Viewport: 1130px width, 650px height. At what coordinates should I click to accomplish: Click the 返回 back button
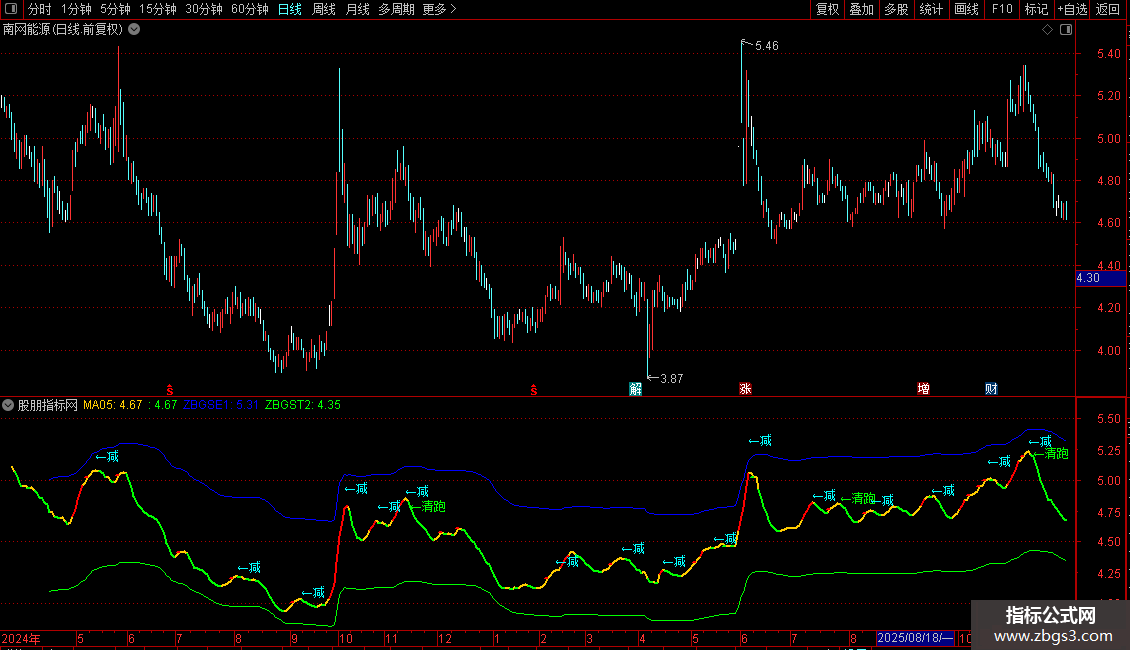pyautogui.click(x=1108, y=9)
